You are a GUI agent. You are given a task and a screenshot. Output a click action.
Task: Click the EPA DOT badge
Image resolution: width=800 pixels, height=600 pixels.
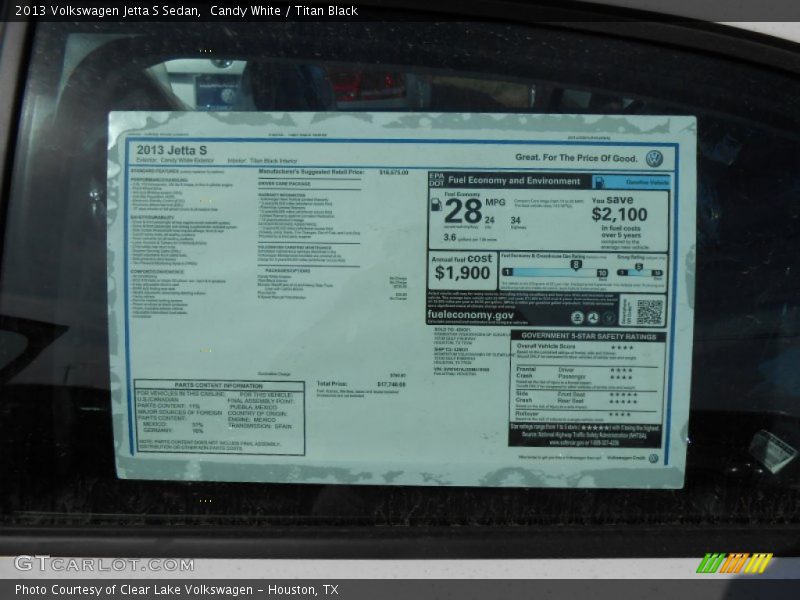(x=436, y=180)
